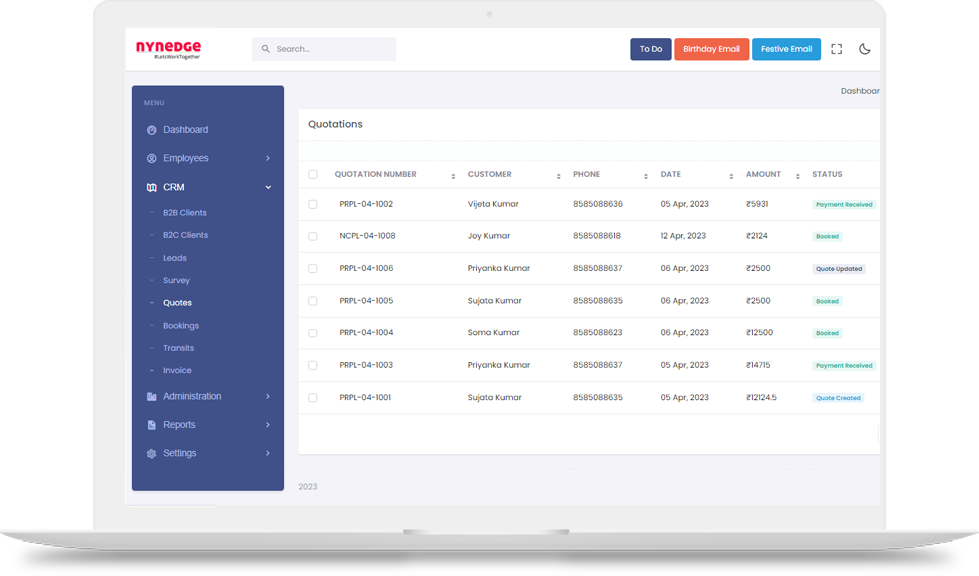
Task: Click the Payment Received status badge for PRPL-04-1002
Action: 843,203
